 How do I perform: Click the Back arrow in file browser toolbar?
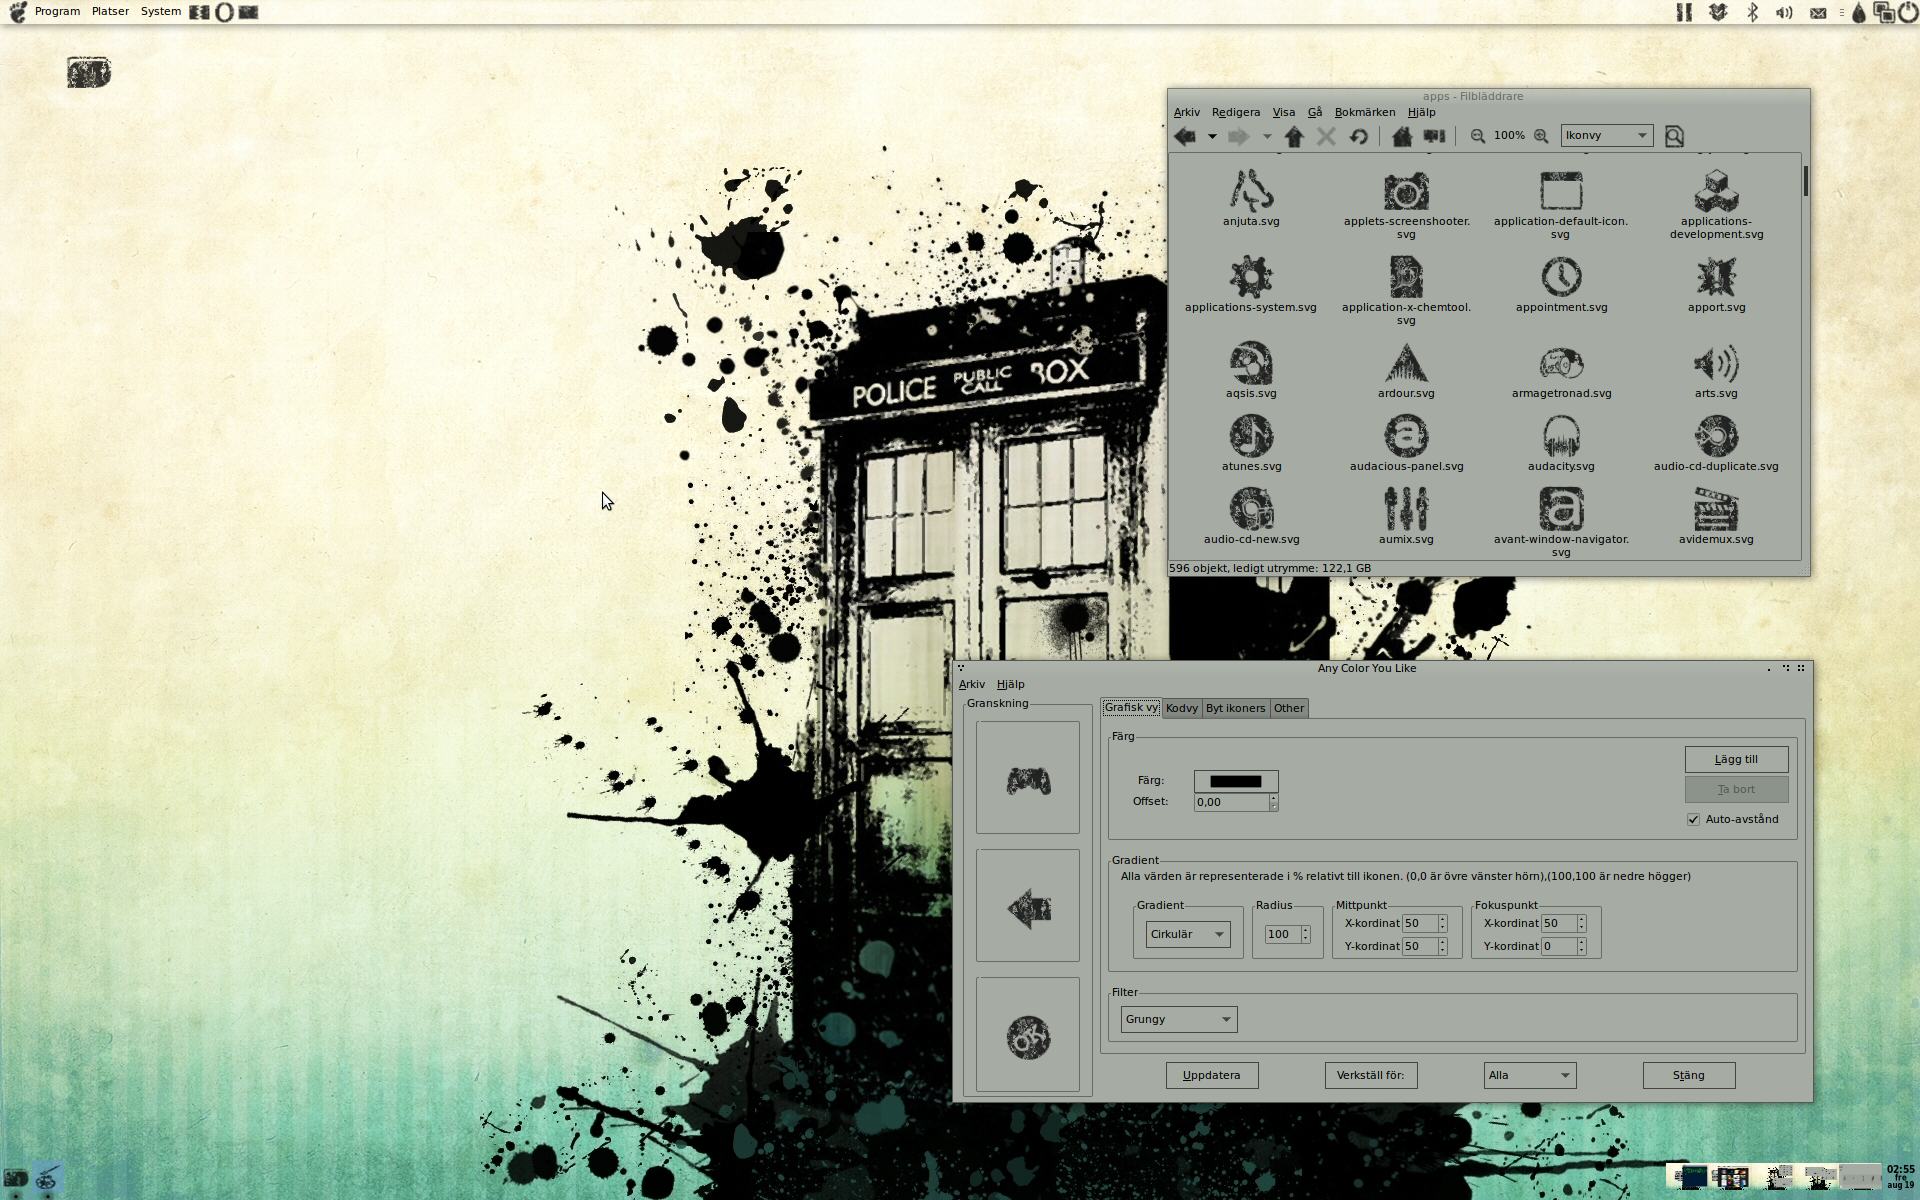(1185, 136)
